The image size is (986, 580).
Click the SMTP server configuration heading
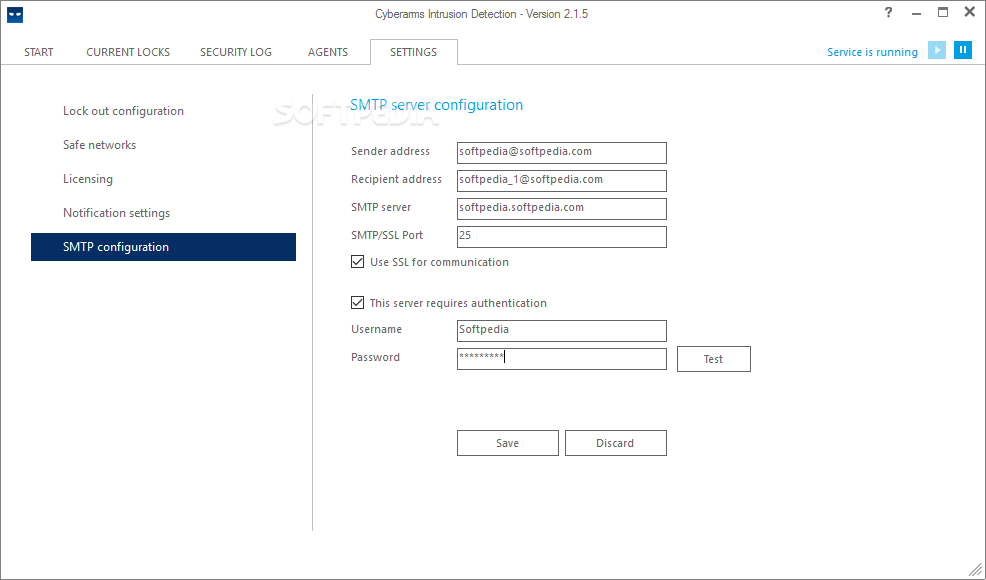436,105
